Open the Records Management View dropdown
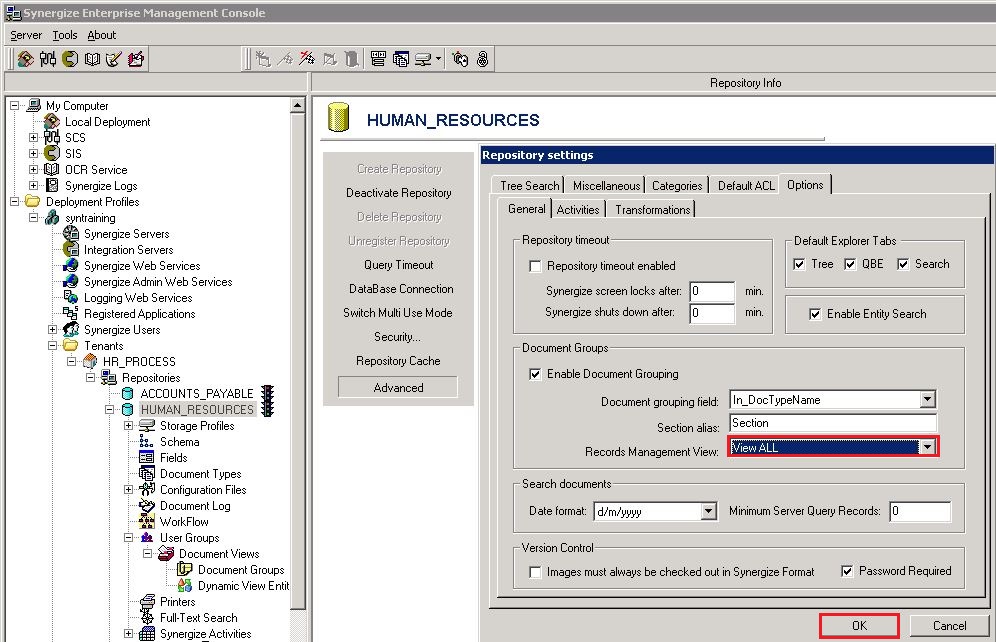The width and height of the screenshot is (996, 642). (x=927, y=447)
